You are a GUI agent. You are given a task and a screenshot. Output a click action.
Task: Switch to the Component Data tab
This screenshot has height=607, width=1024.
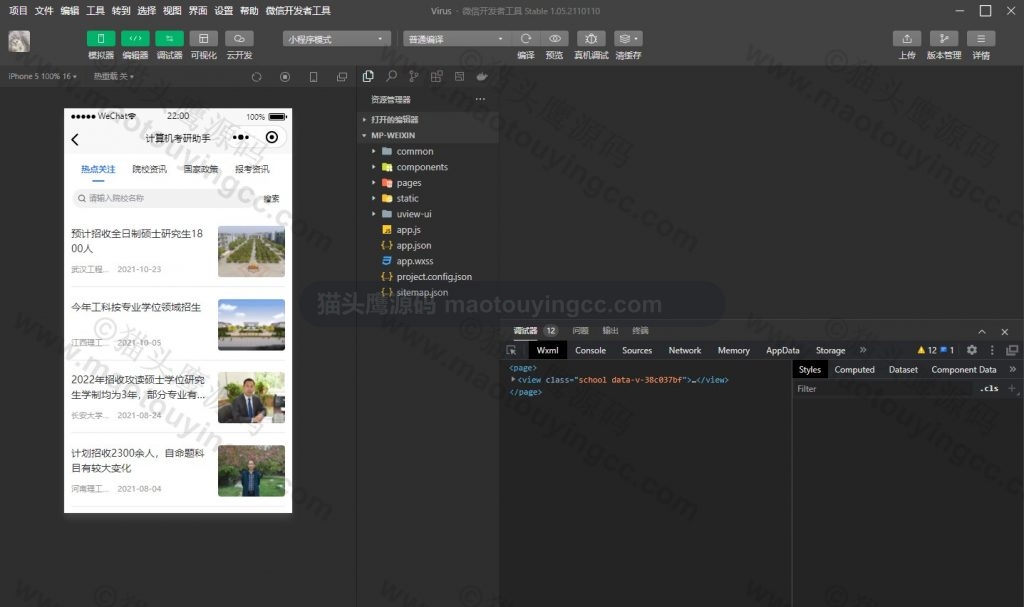(x=963, y=369)
